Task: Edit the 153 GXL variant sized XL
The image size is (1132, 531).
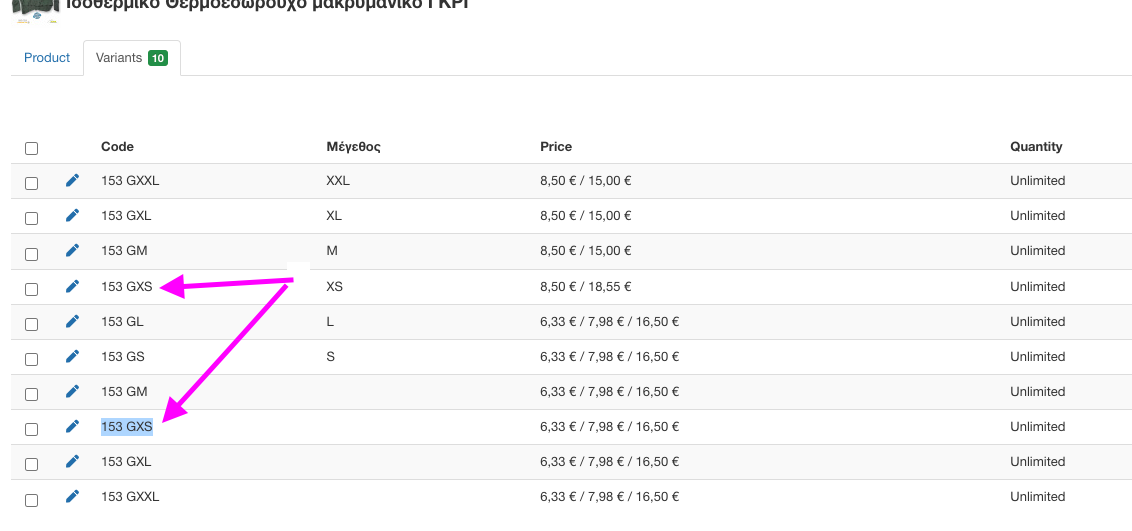Action: click(x=72, y=216)
